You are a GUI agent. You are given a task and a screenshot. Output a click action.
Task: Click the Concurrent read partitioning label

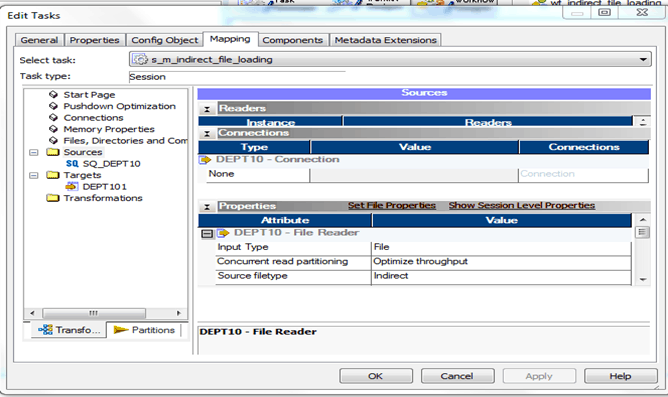coord(282,261)
